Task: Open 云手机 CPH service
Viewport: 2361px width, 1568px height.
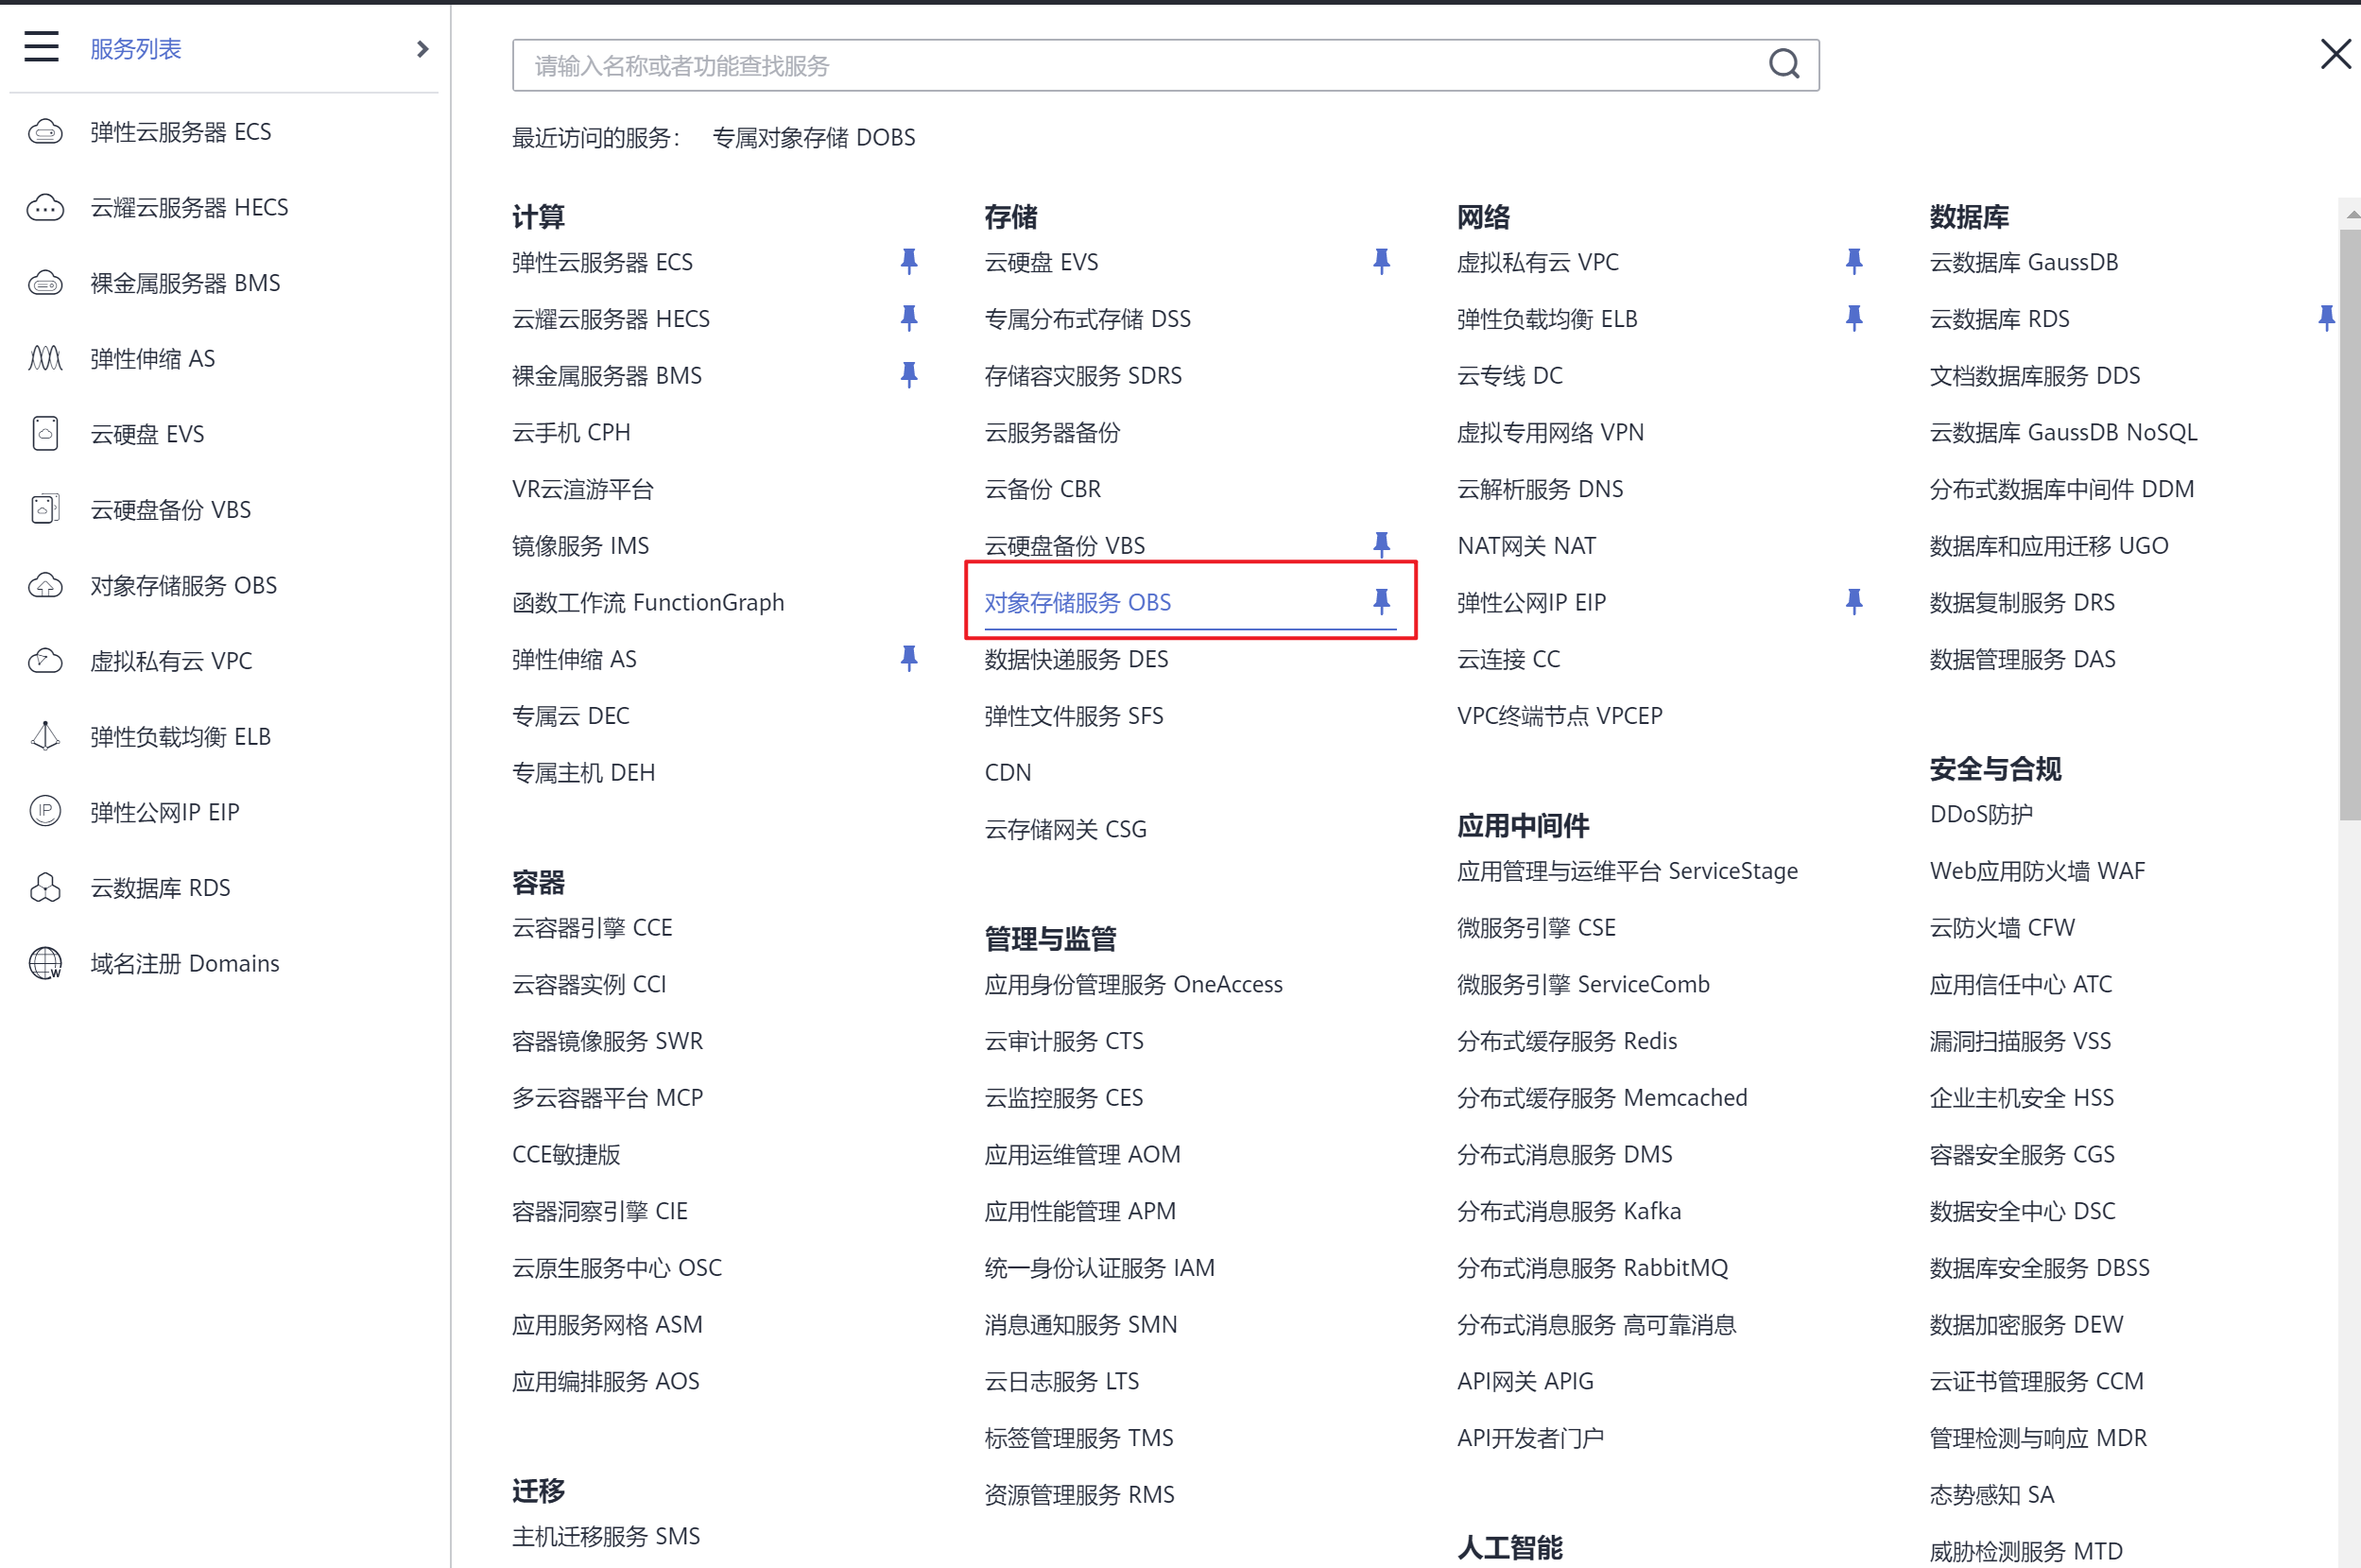Action: click(x=571, y=433)
